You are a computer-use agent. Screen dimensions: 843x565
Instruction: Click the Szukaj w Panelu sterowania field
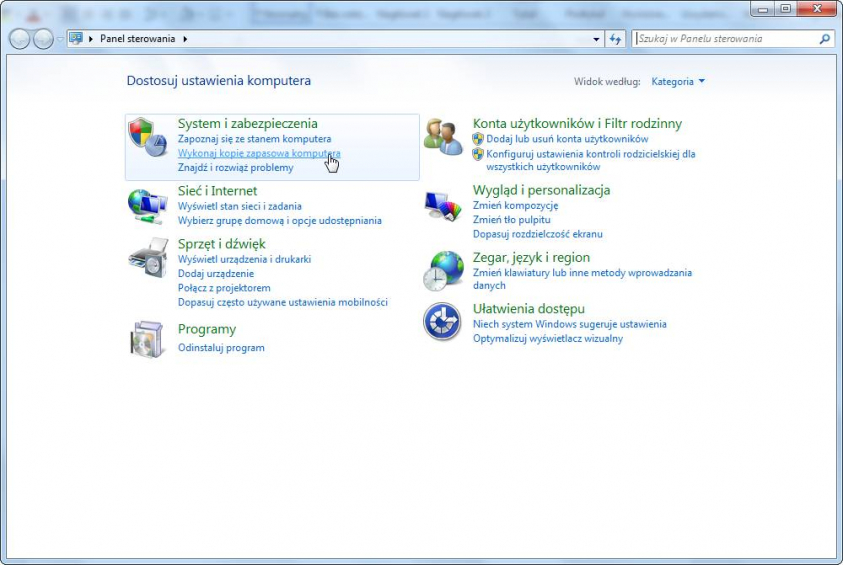725,39
